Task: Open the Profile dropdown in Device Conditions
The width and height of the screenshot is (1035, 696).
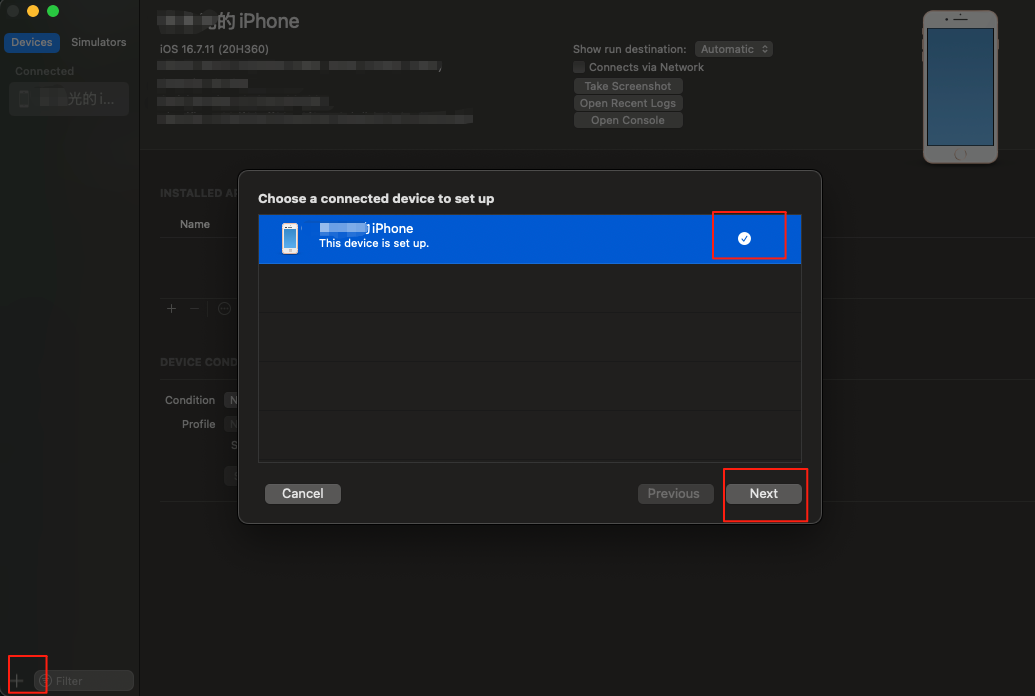Action: pos(231,424)
